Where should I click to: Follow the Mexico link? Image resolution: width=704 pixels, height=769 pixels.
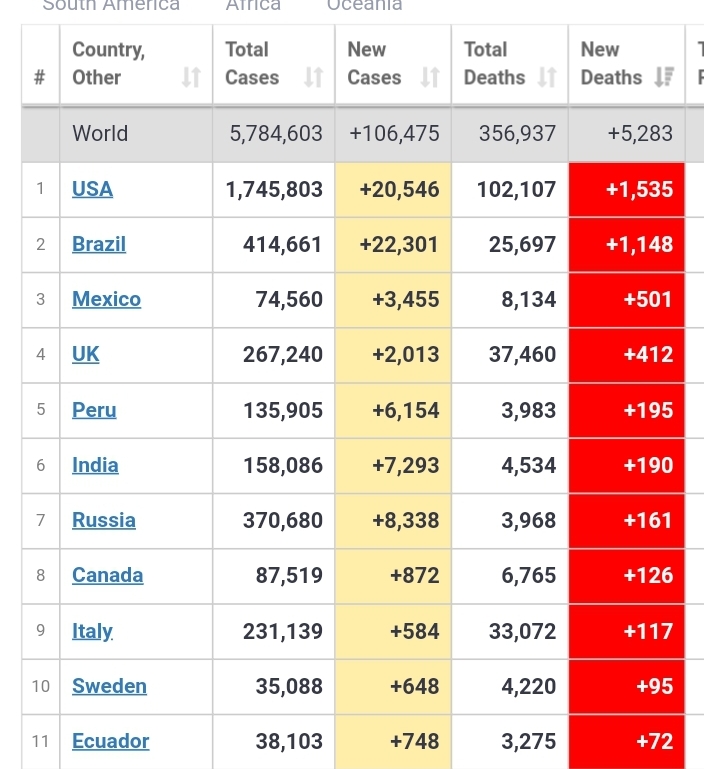[x=106, y=299]
